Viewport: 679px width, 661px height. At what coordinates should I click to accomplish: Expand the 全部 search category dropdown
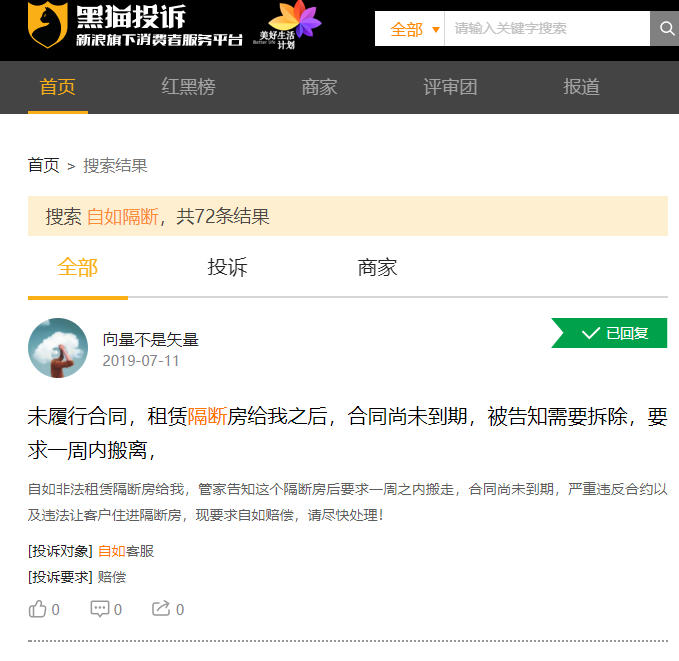(x=410, y=29)
